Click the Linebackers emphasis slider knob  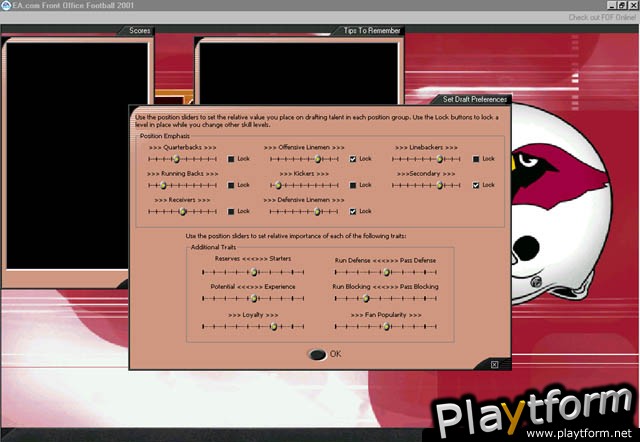tap(440, 159)
